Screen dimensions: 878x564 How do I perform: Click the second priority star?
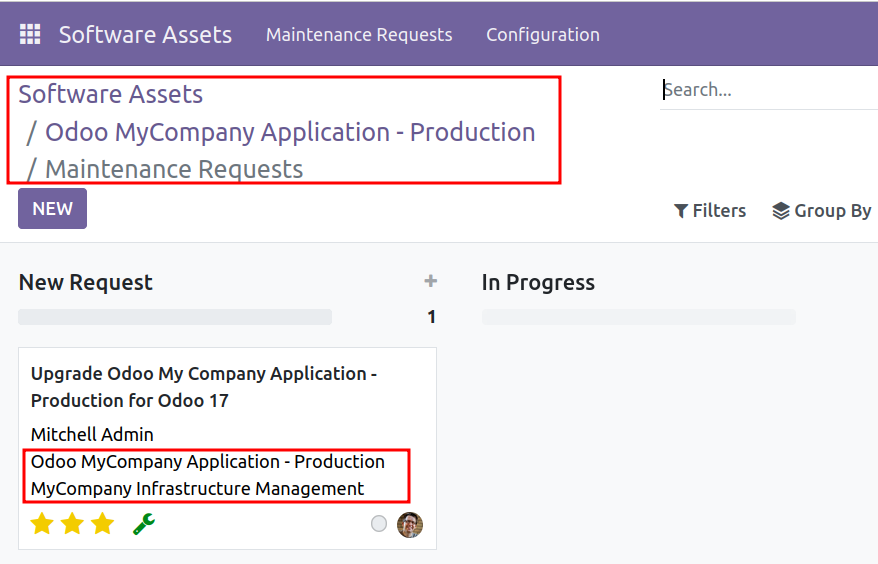point(72,524)
